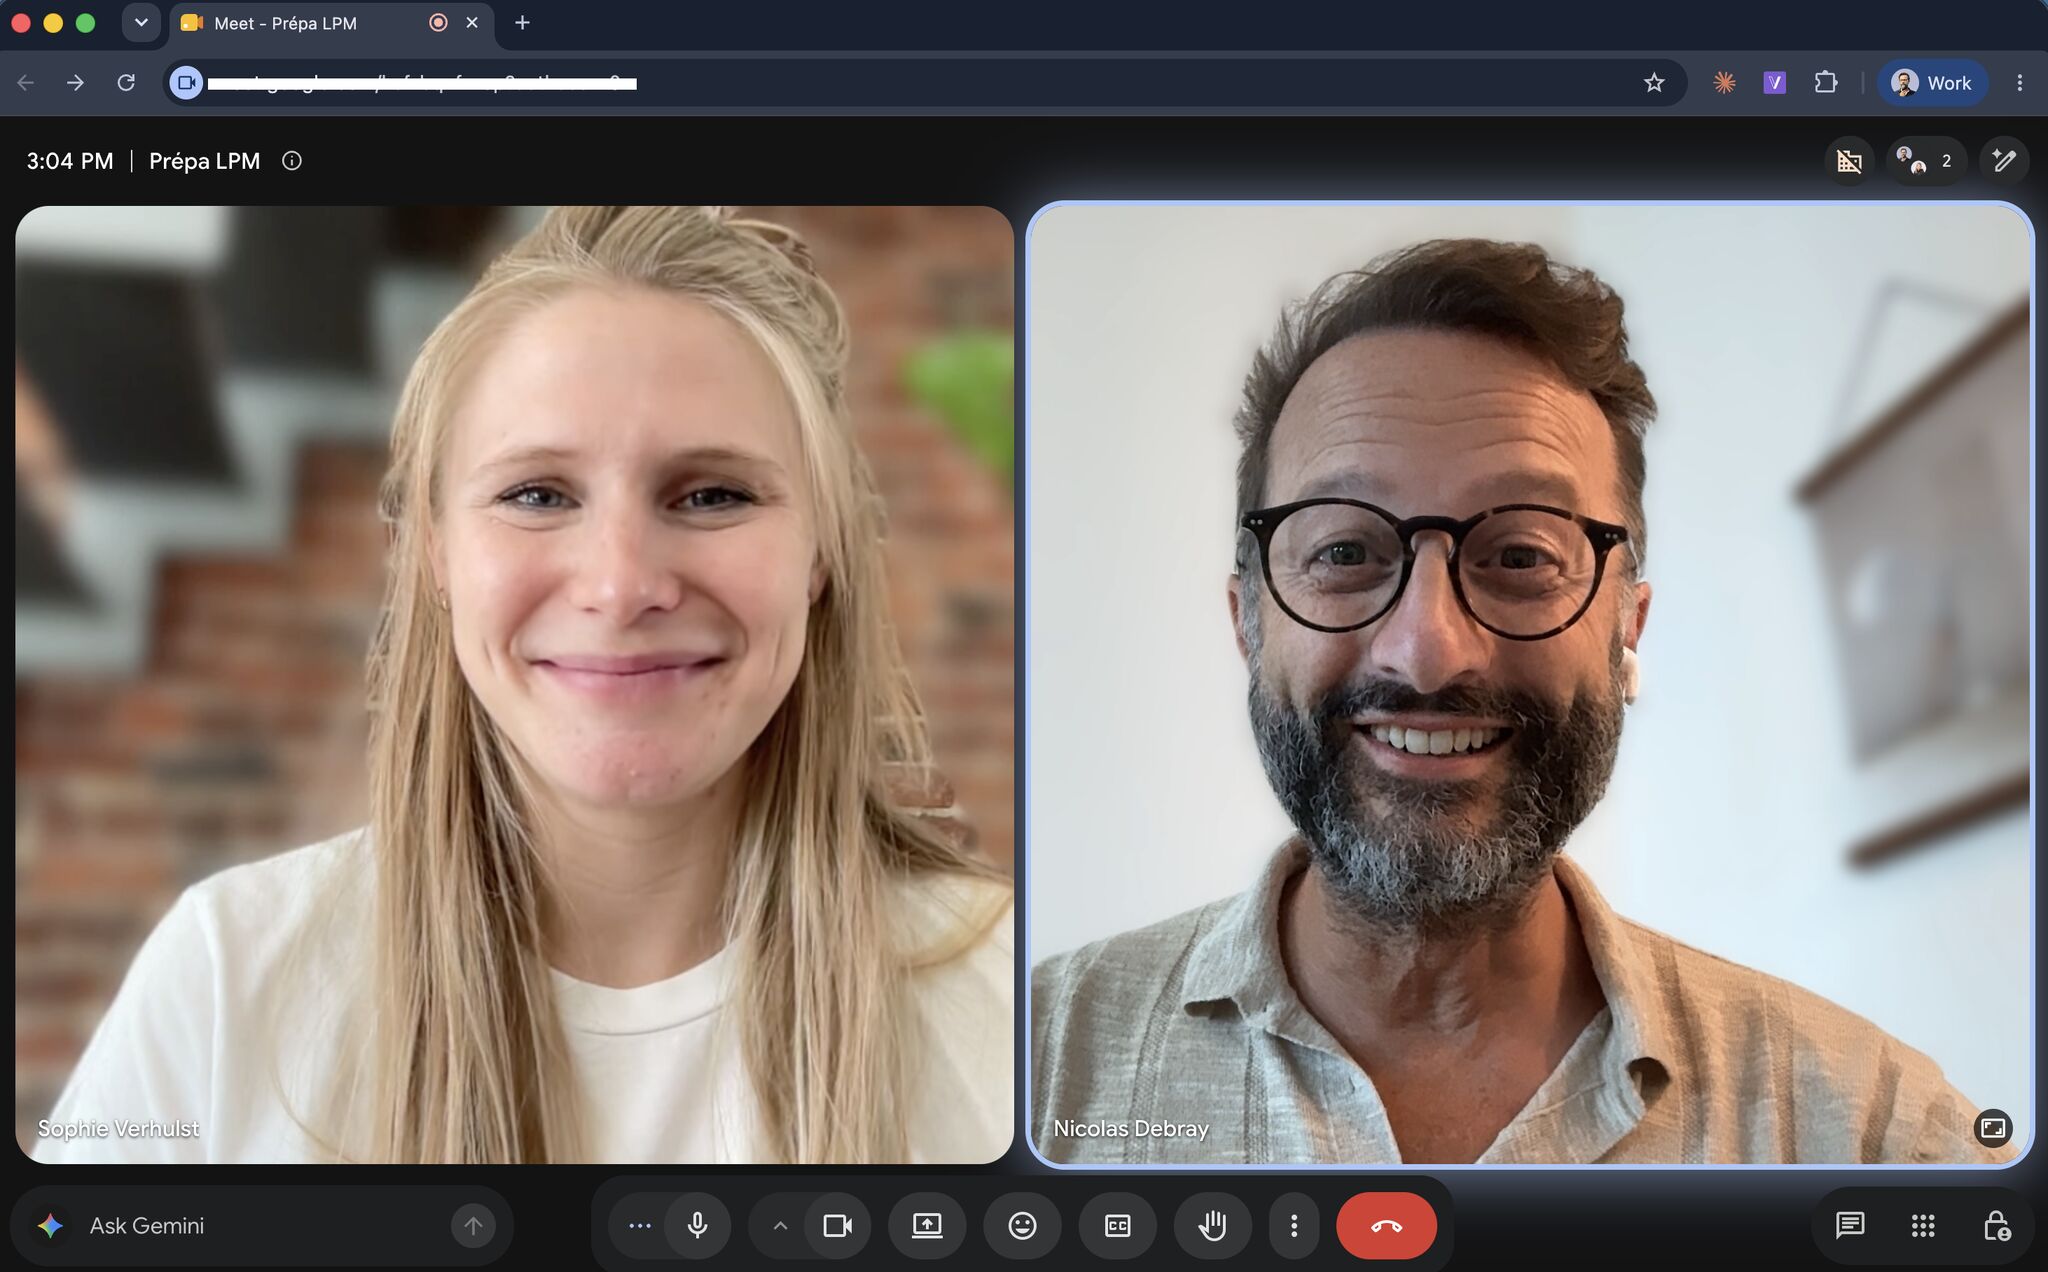Image resolution: width=2048 pixels, height=1272 pixels.
Task: Click the Ask Gemini input field
Action: coord(260,1225)
